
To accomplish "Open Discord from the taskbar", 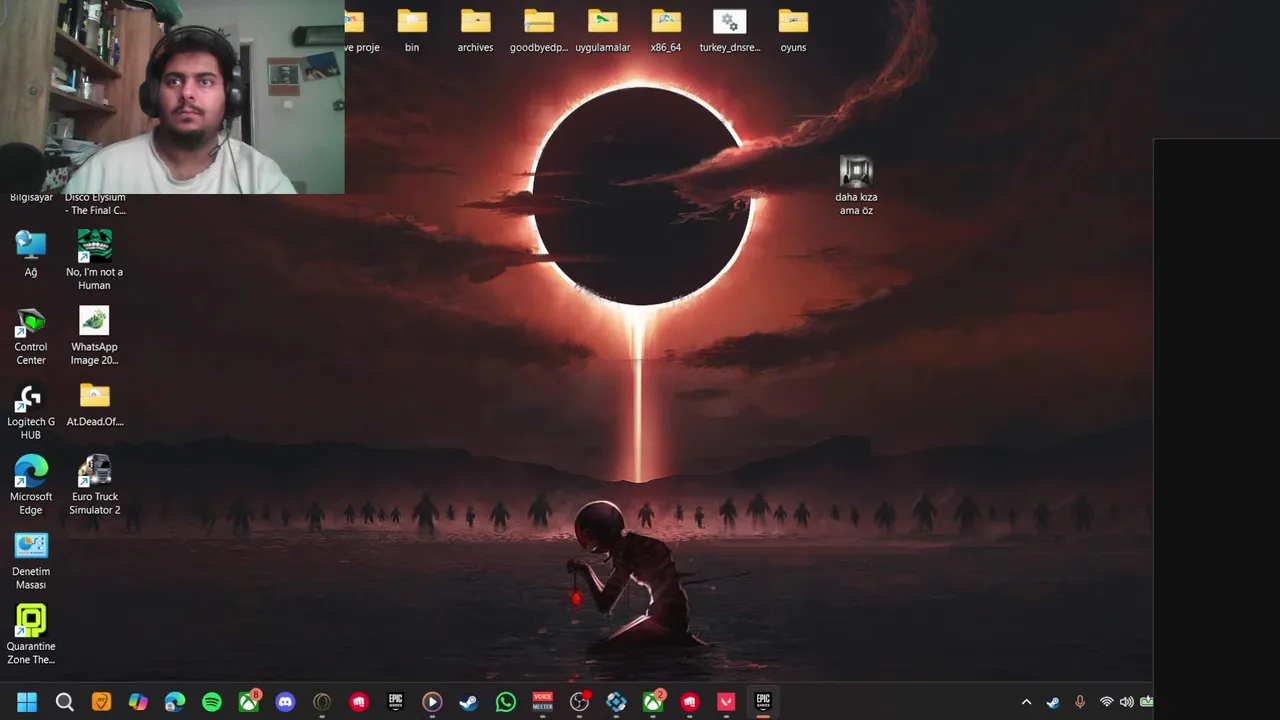I will point(285,702).
